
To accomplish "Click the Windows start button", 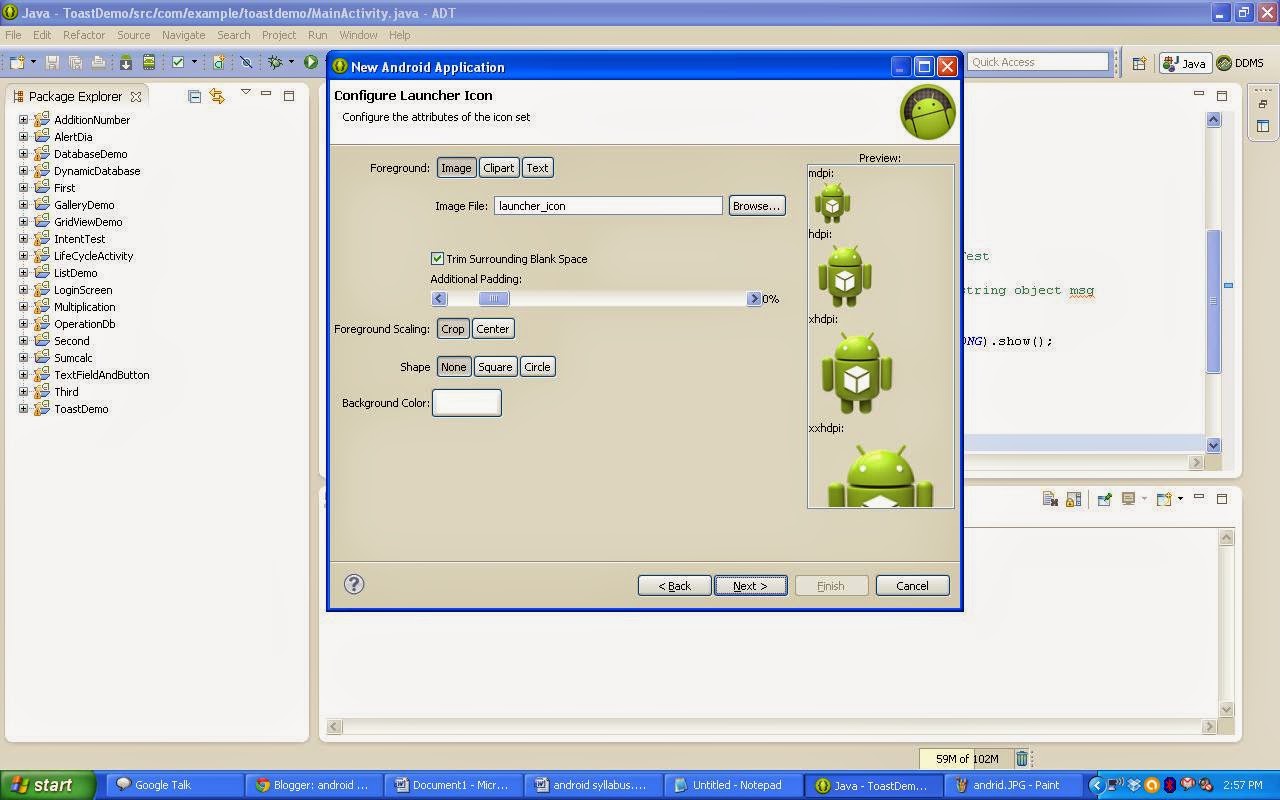I will (48, 785).
